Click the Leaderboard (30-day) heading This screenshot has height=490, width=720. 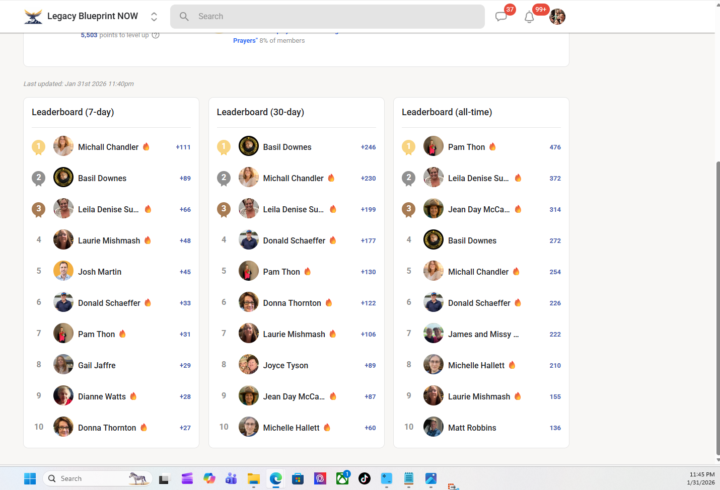pos(260,112)
